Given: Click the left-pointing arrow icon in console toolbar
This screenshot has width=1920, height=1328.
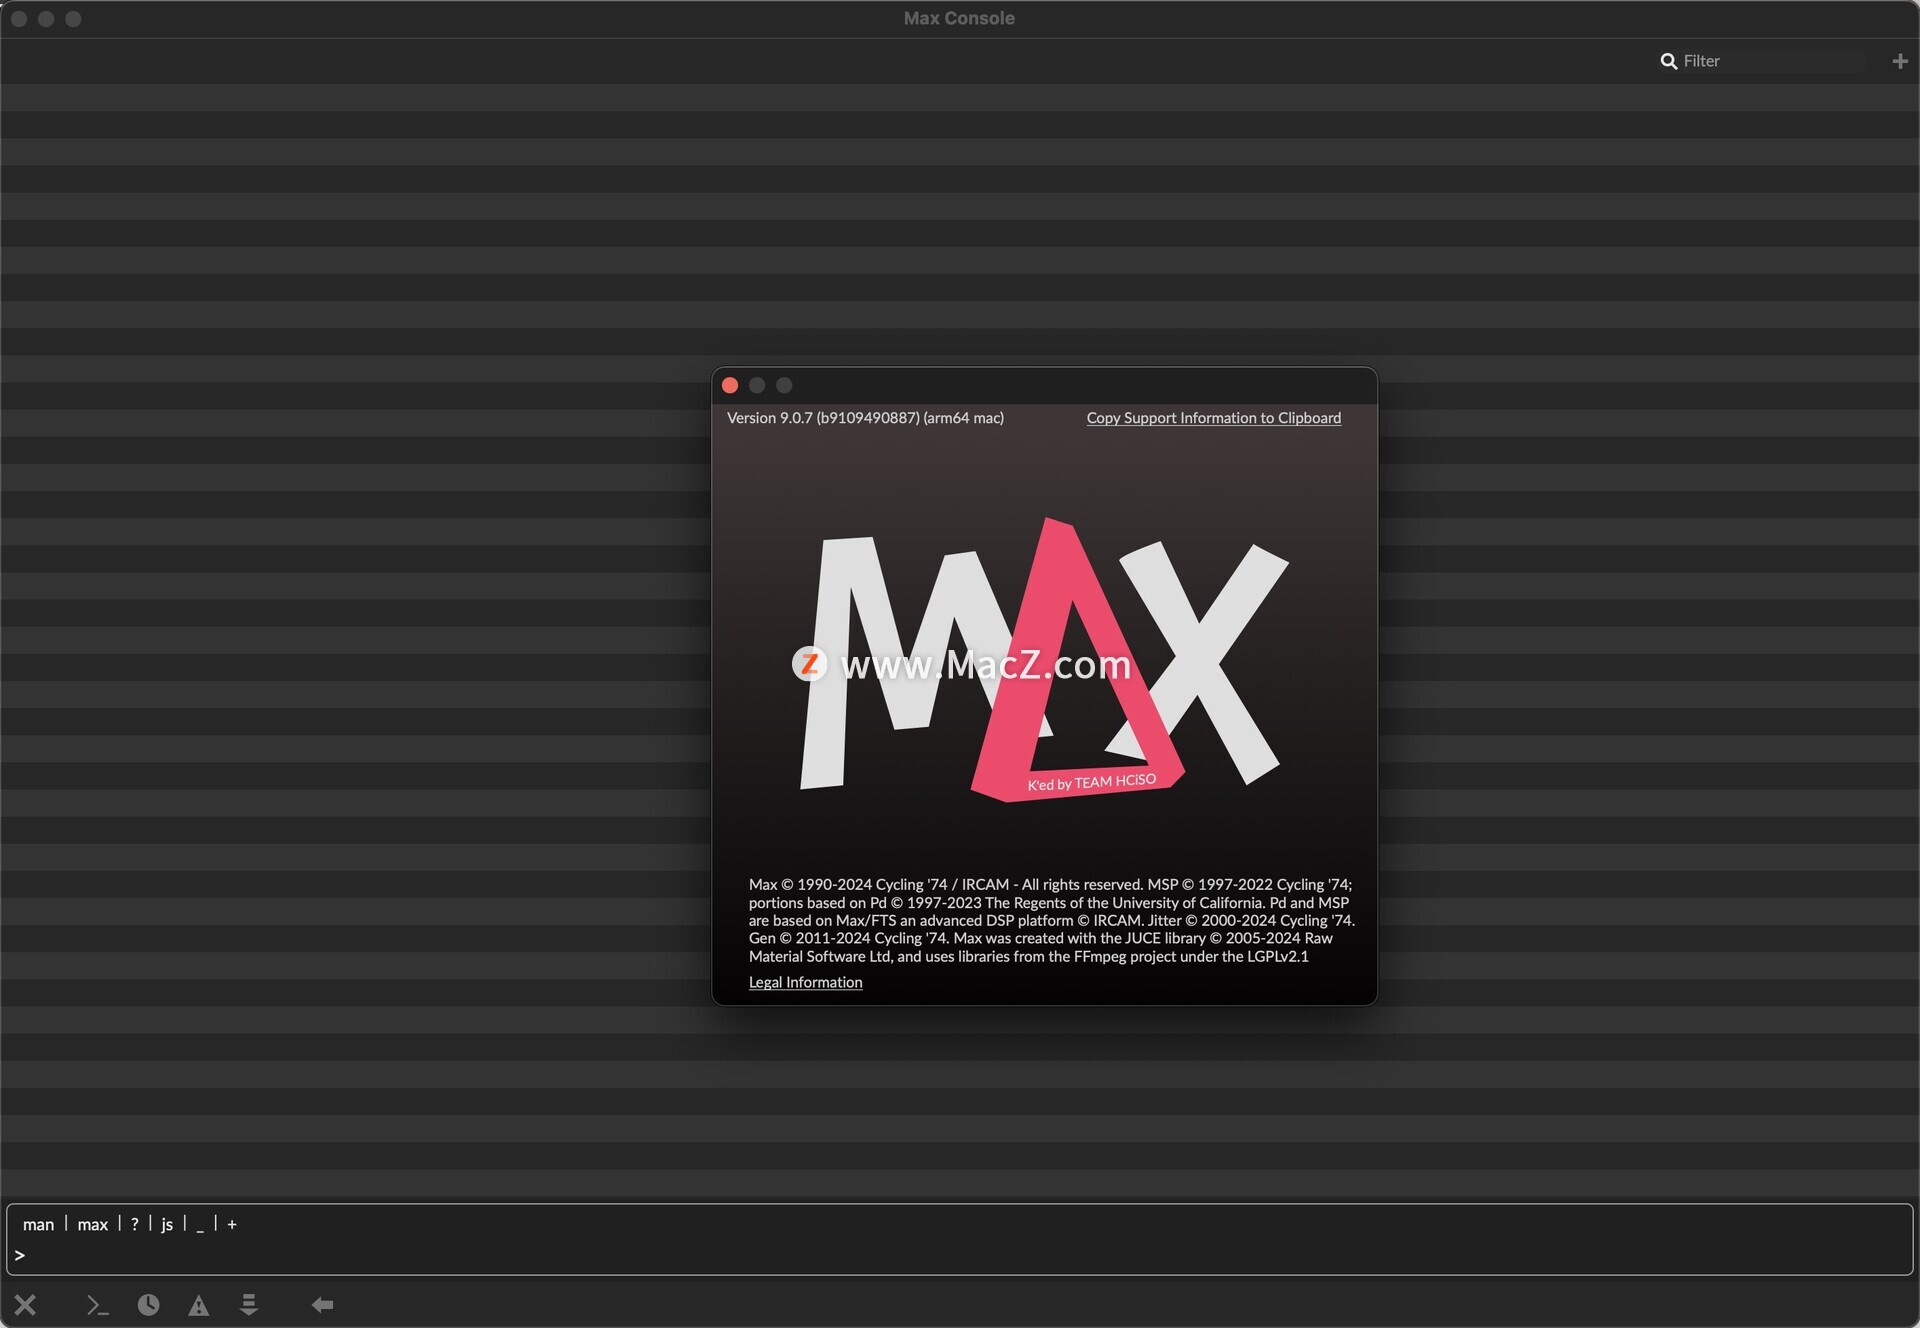Looking at the screenshot, I should [322, 1305].
